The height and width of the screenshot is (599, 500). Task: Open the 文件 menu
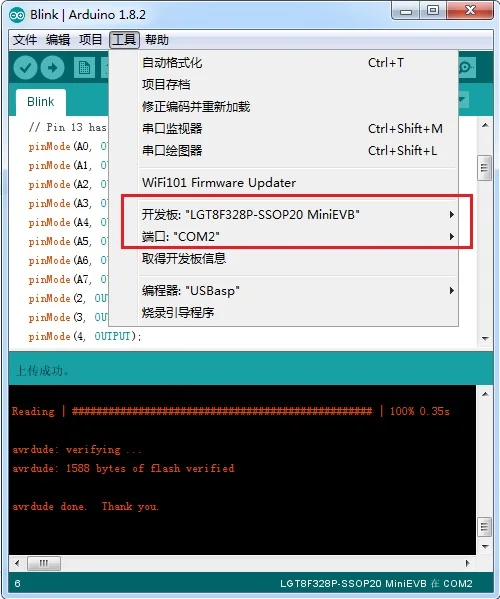pyautogui.click(x=25, y=40)
